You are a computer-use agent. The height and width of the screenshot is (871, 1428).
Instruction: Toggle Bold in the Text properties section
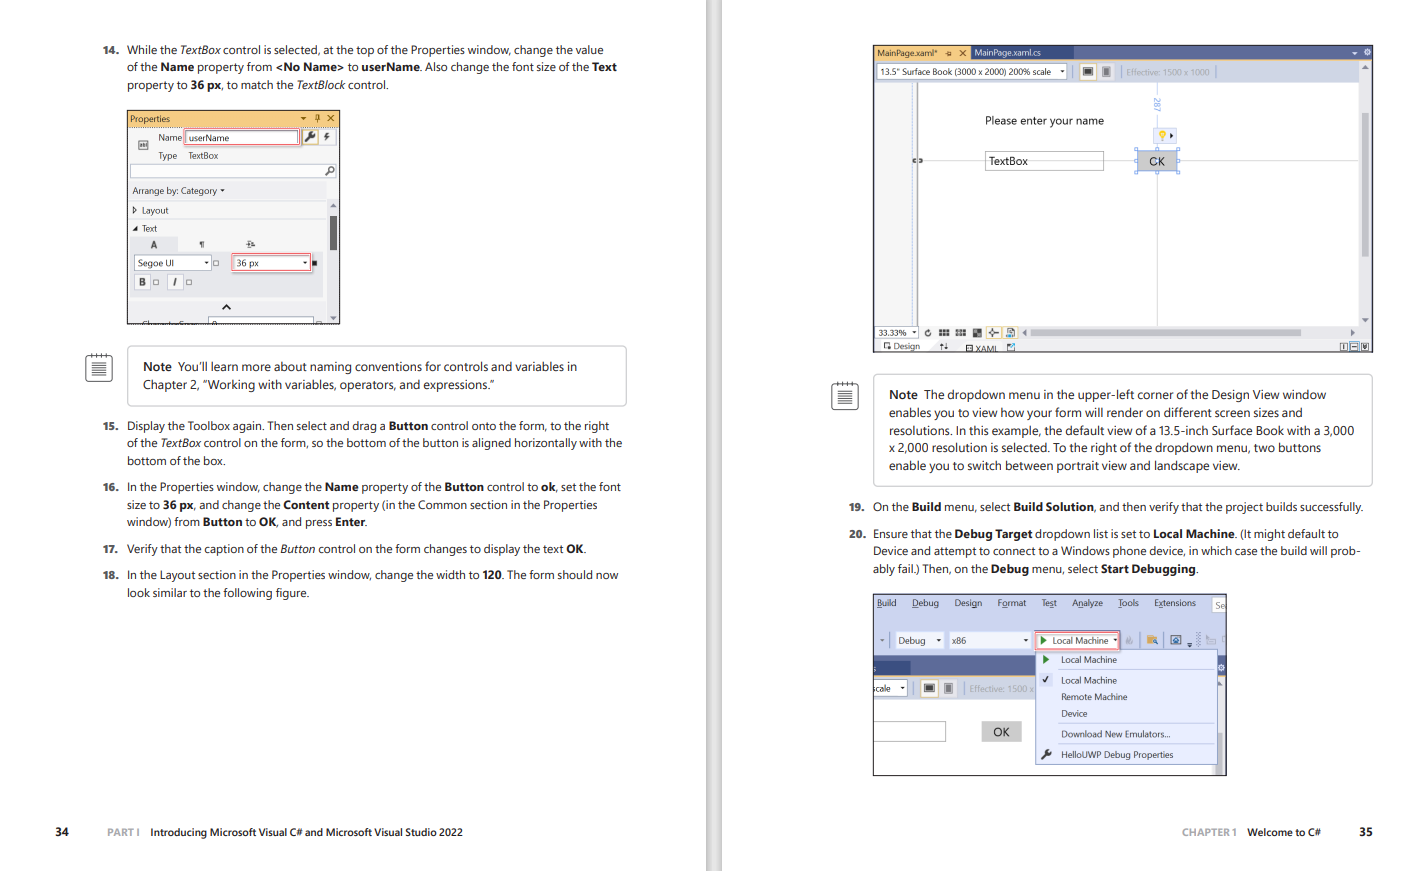click(x=142, y=282)
